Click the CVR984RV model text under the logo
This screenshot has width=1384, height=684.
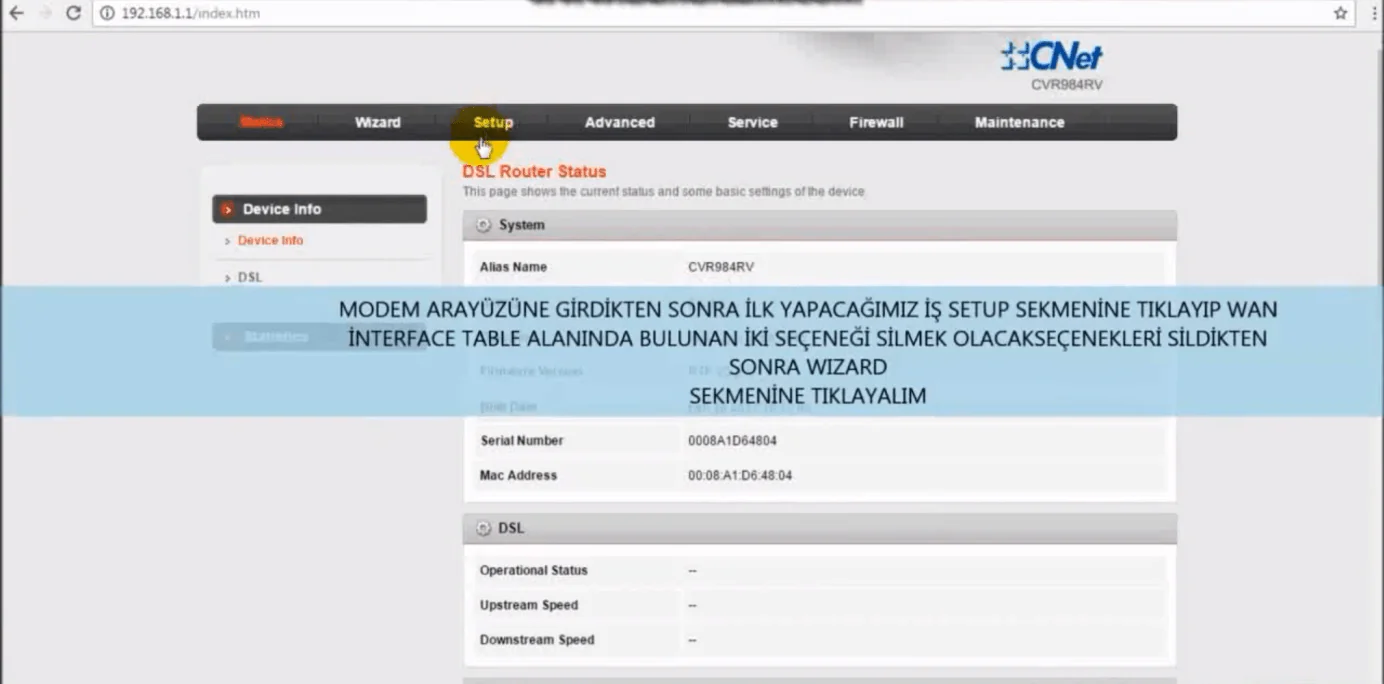(1066, 85)
